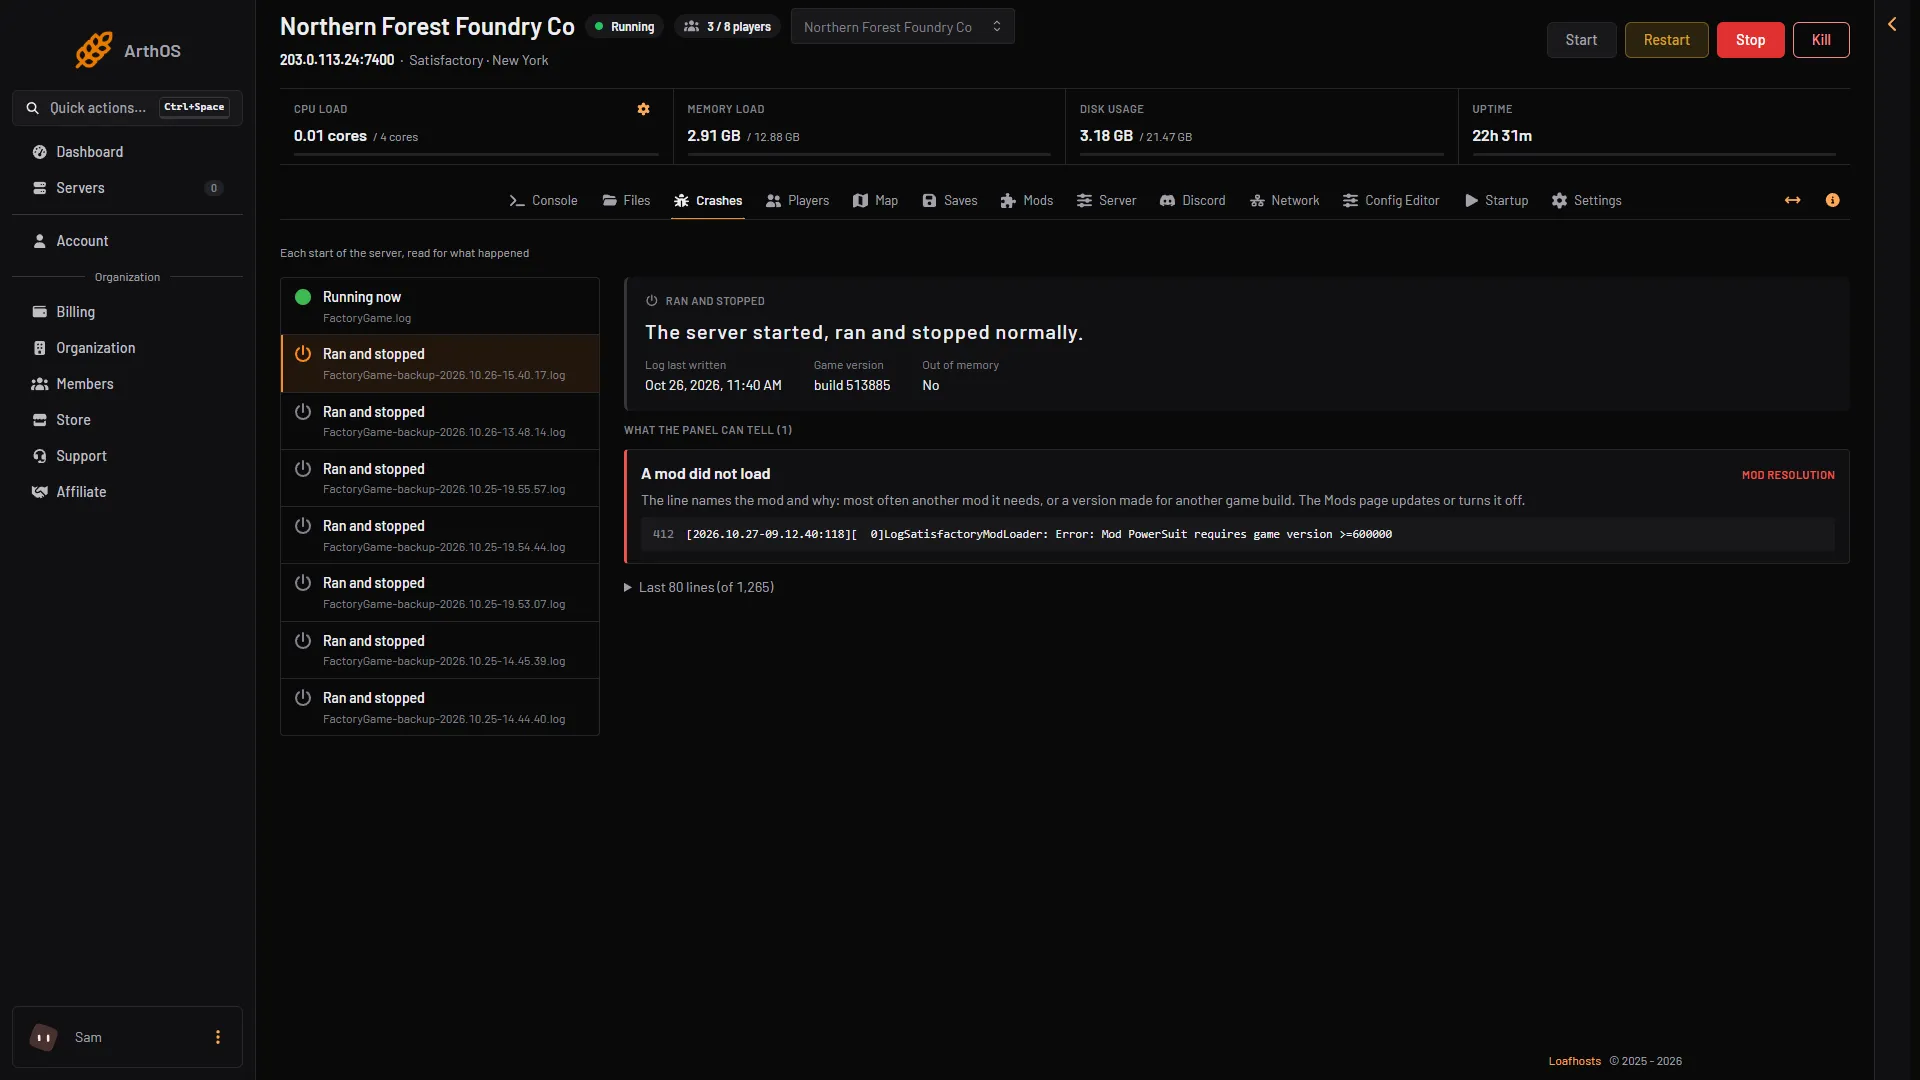1920x1080 pixels.
Task: Open the Startup tab
Action: 1496,201
